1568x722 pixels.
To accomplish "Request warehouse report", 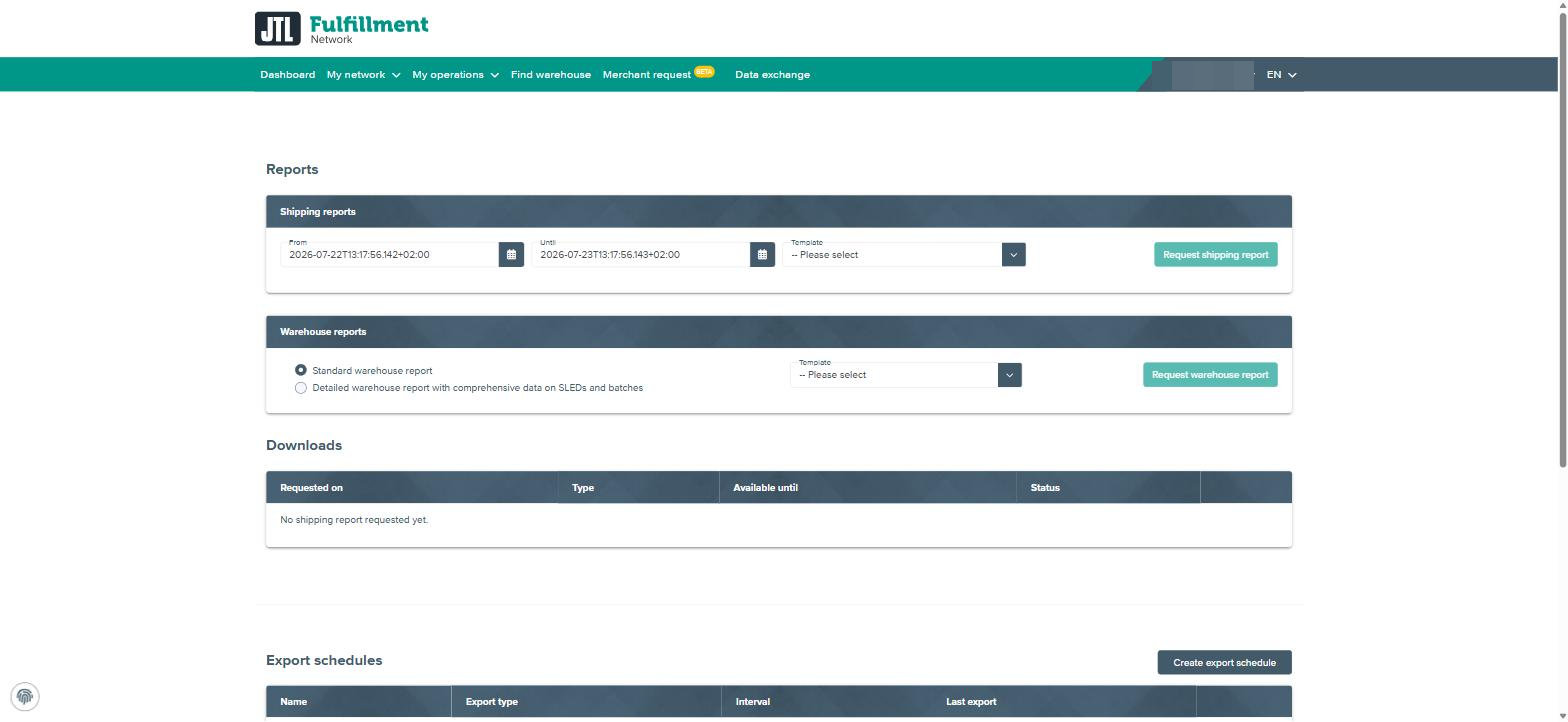I will coord(1210,375).
